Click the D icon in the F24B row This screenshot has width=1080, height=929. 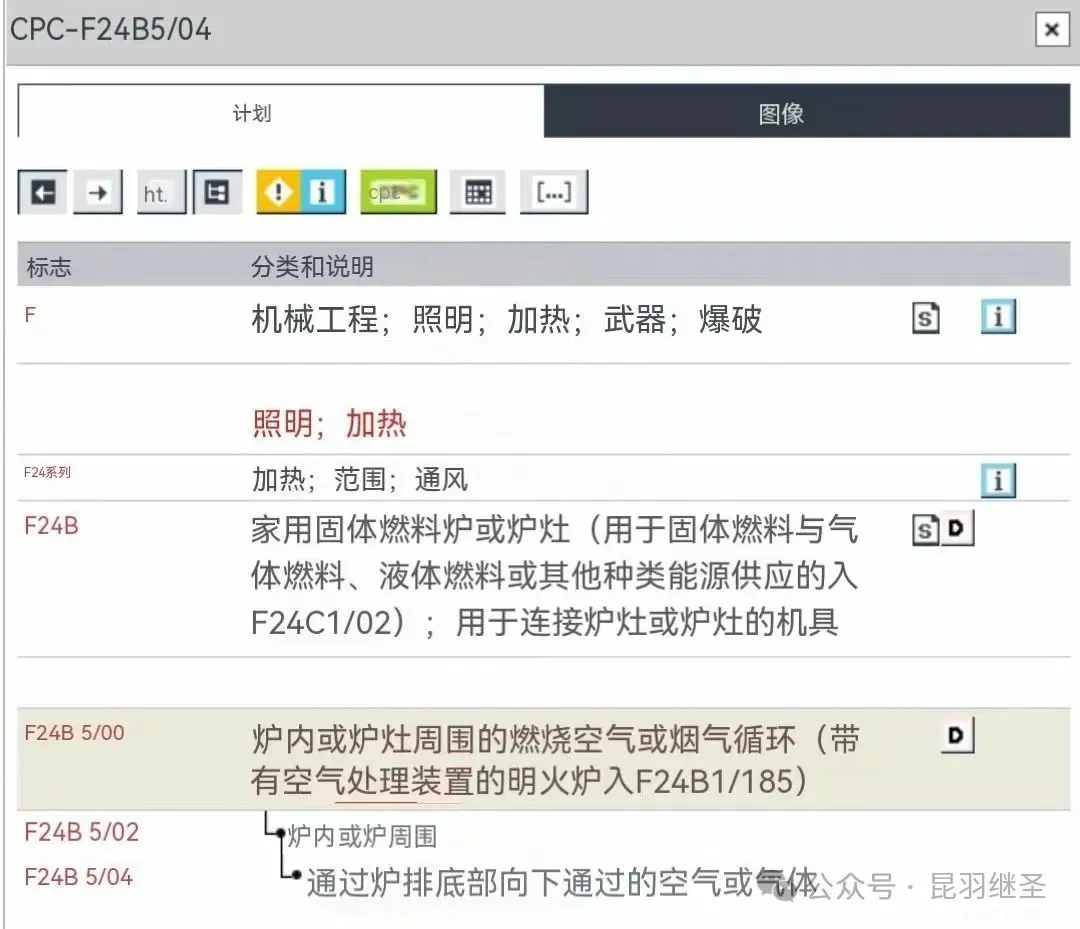tap(958, 529)
